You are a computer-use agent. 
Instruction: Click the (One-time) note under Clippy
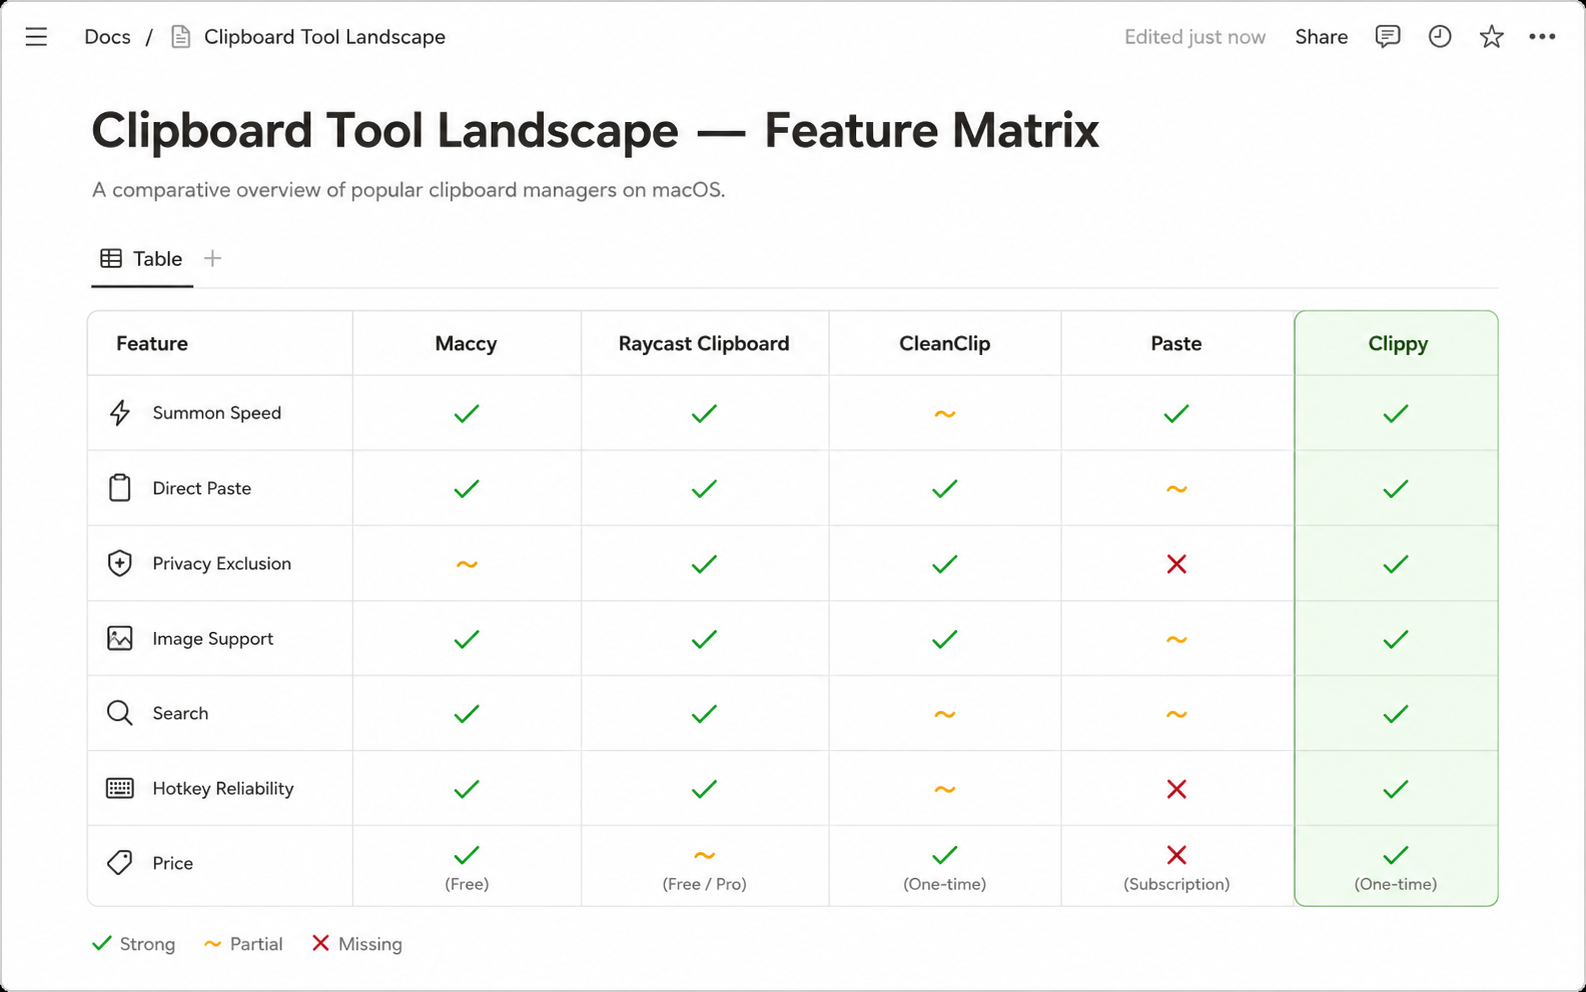(1396, 884)
